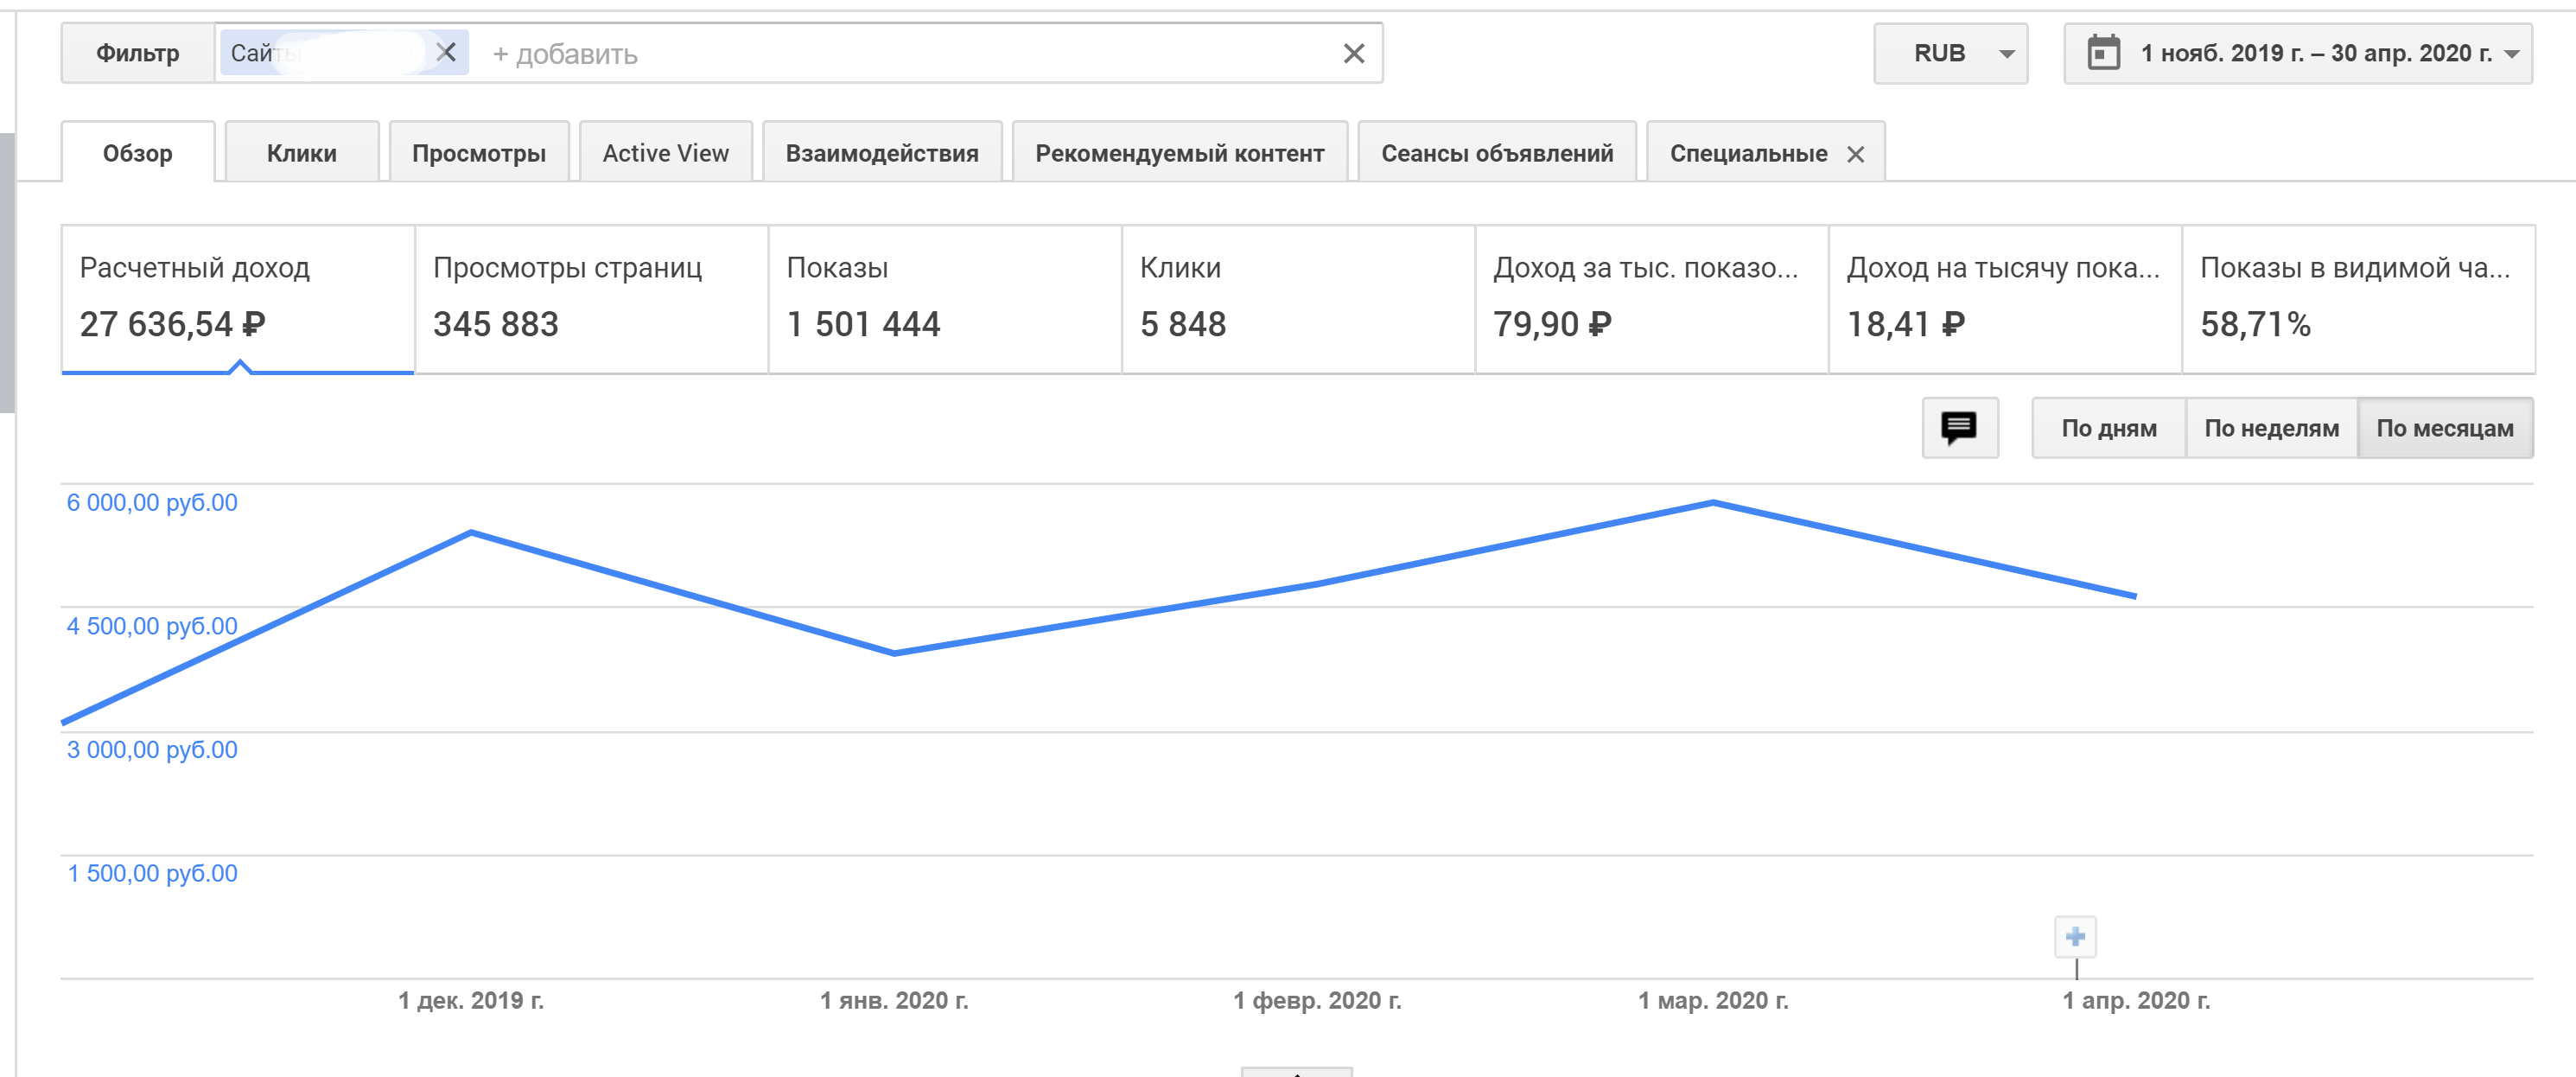Close the Специальные tab
Image resolution: width=2576 pixels, height=1077 pixels.
(x=1855, y=155)
